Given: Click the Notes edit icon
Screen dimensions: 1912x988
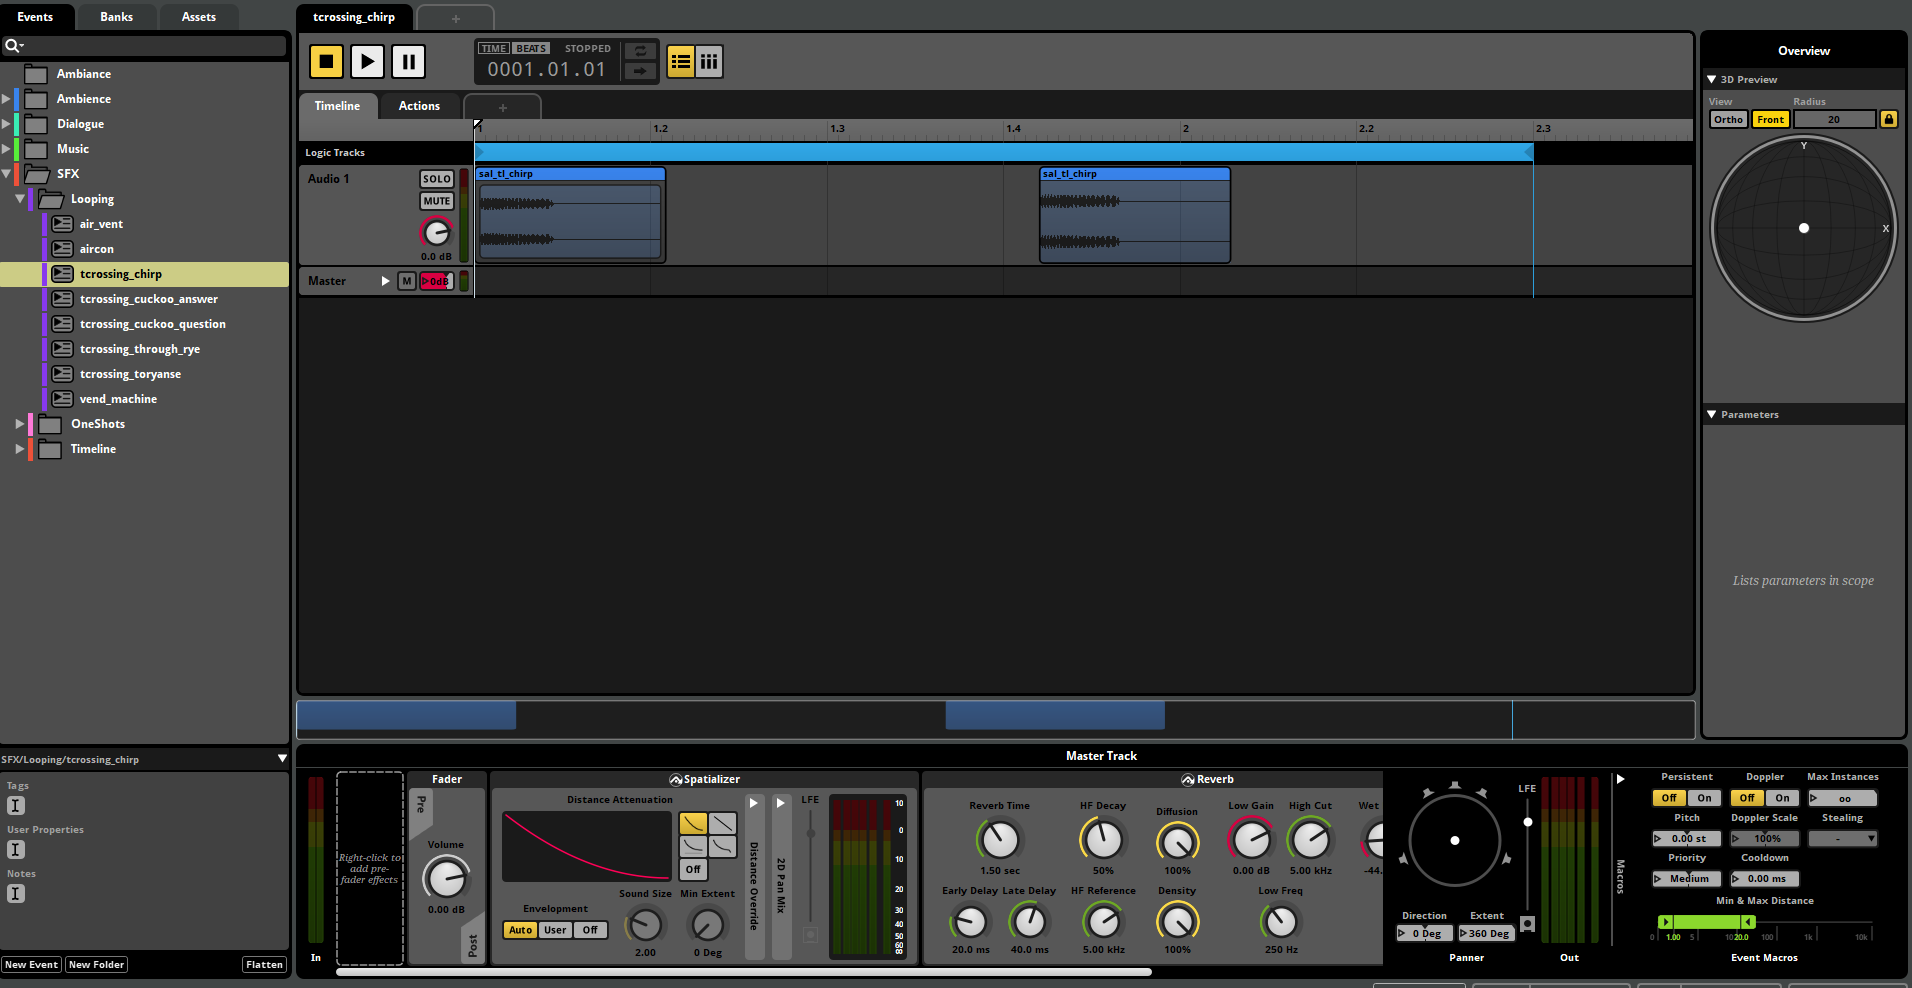Looking at the screenshot, I should pyautogui.click(x=16, y=894).
